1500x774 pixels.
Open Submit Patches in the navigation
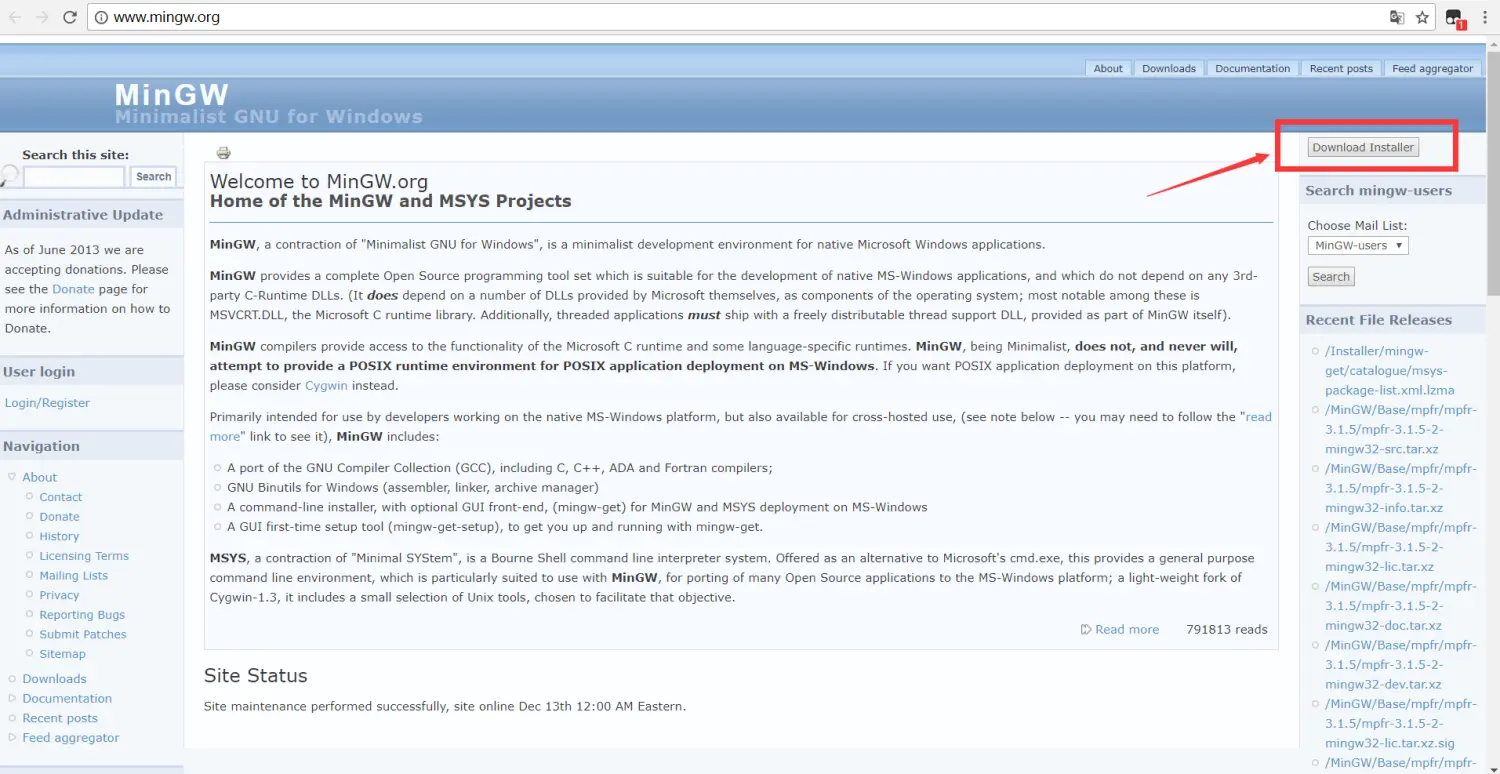[x=83, y=634]
